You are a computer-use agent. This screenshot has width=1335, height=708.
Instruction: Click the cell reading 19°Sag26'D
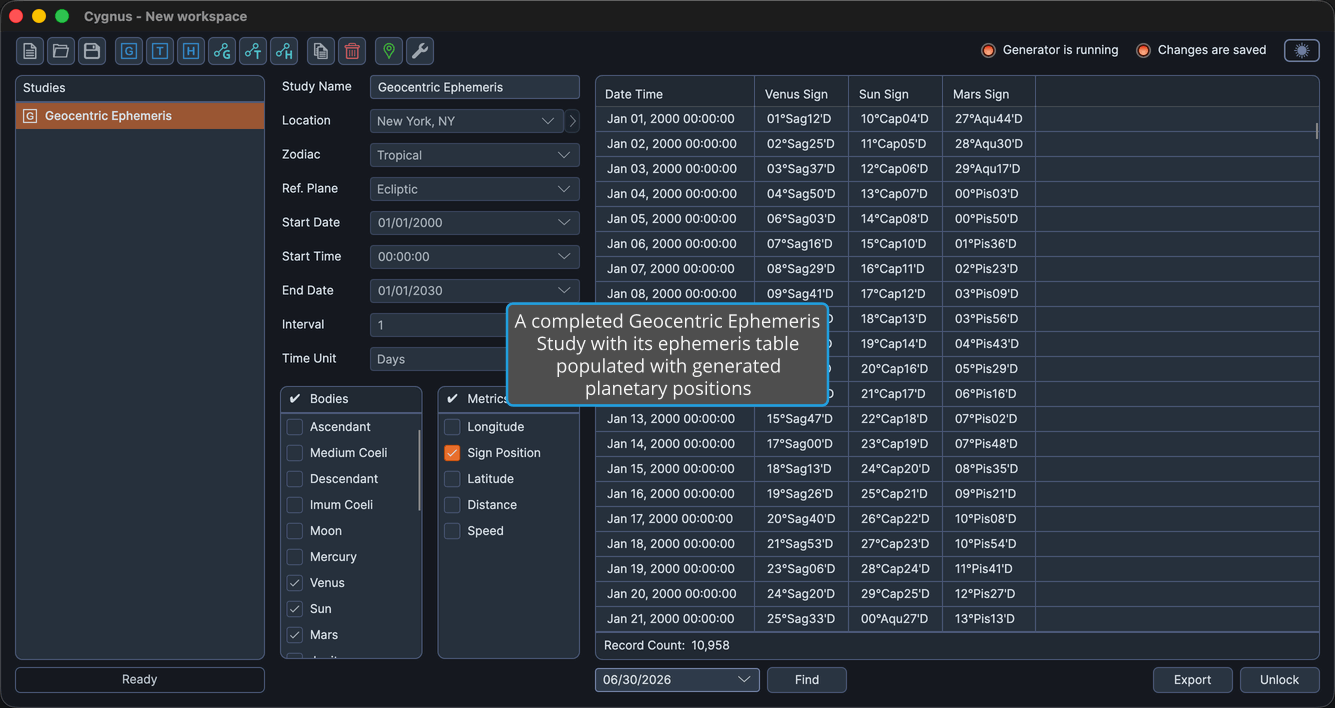[801, 494]
